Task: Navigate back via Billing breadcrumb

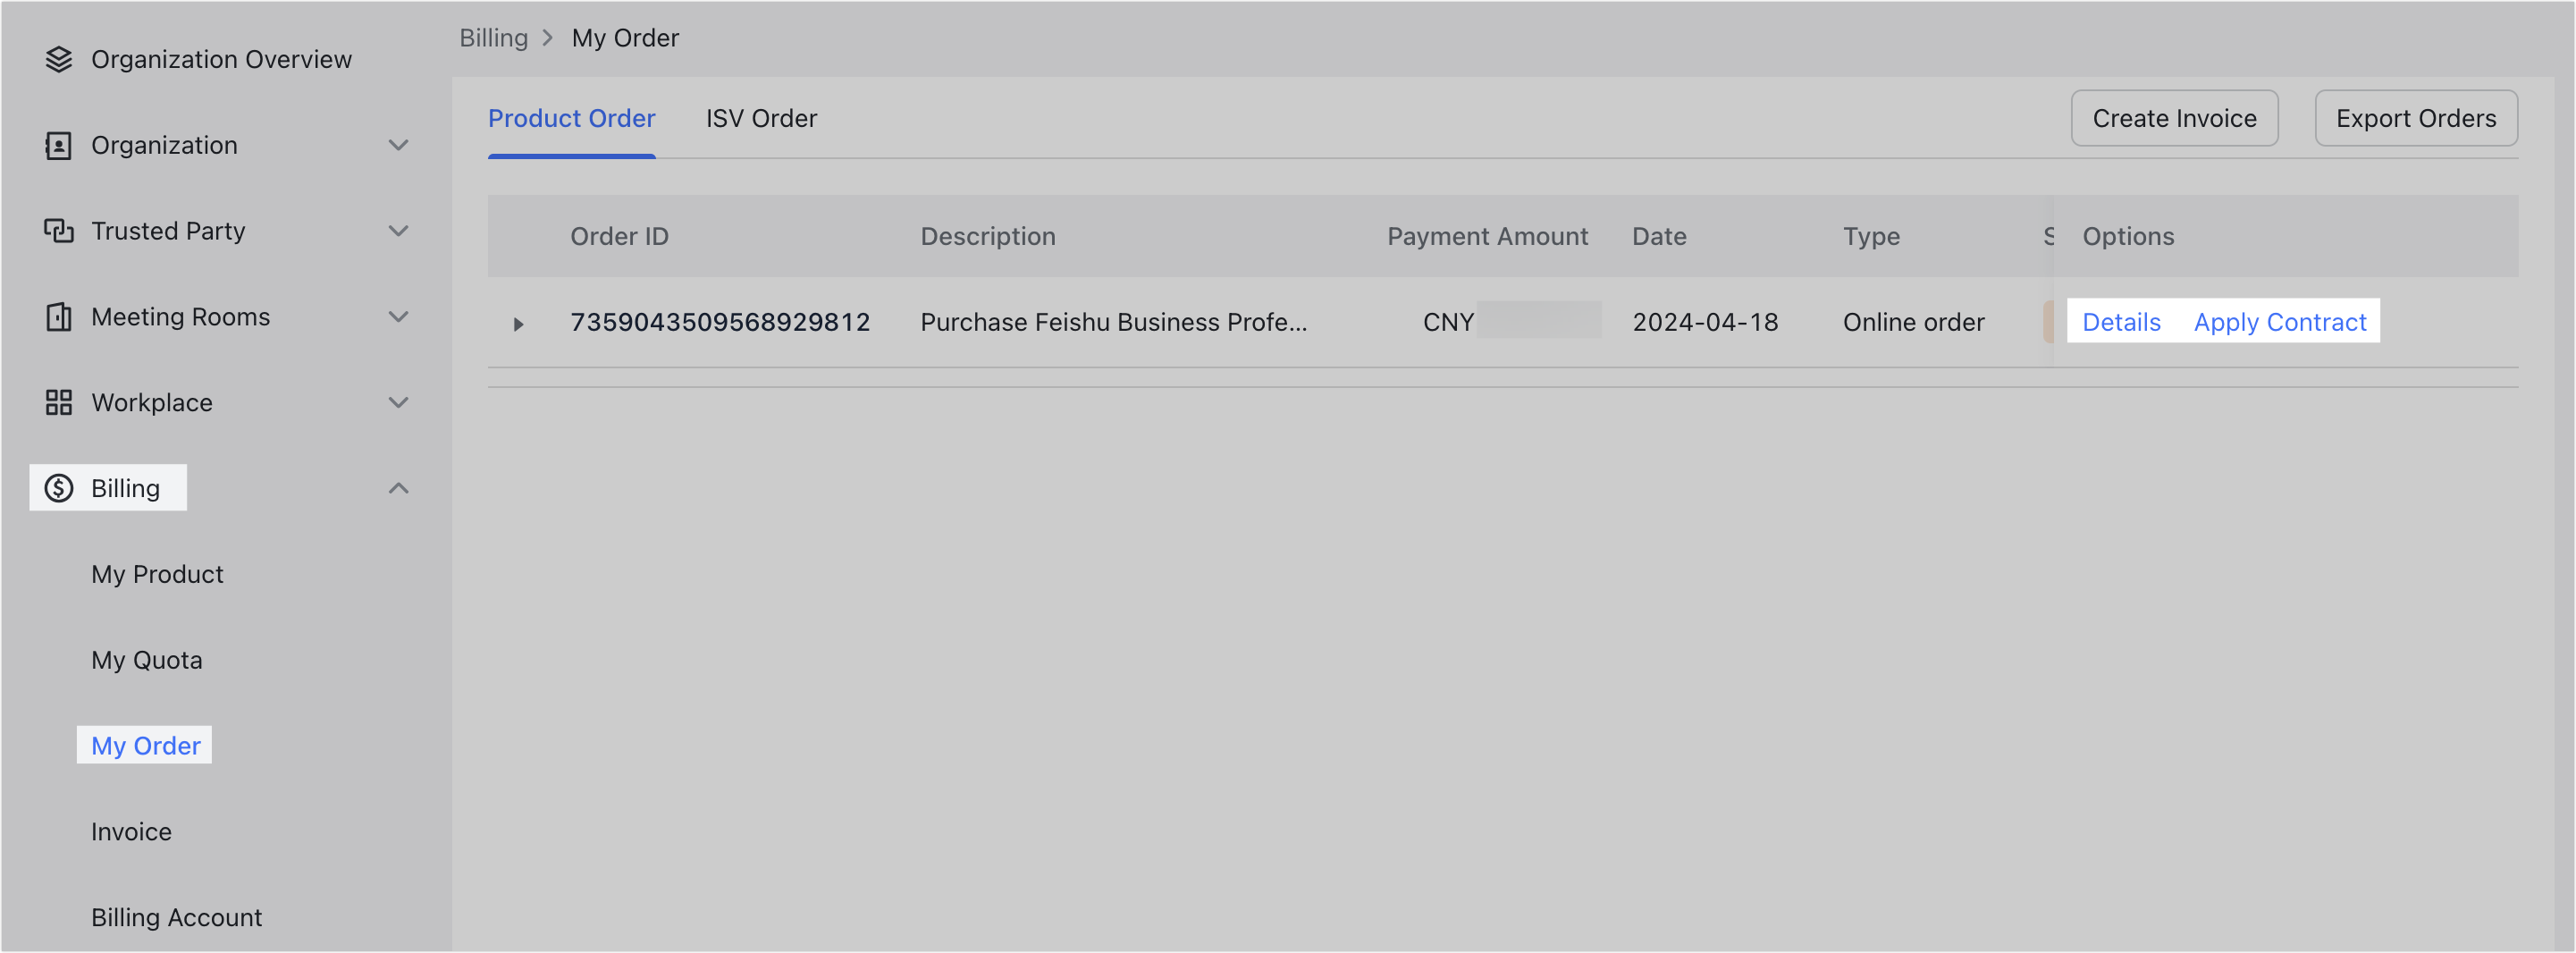Action: pos(493,37)
